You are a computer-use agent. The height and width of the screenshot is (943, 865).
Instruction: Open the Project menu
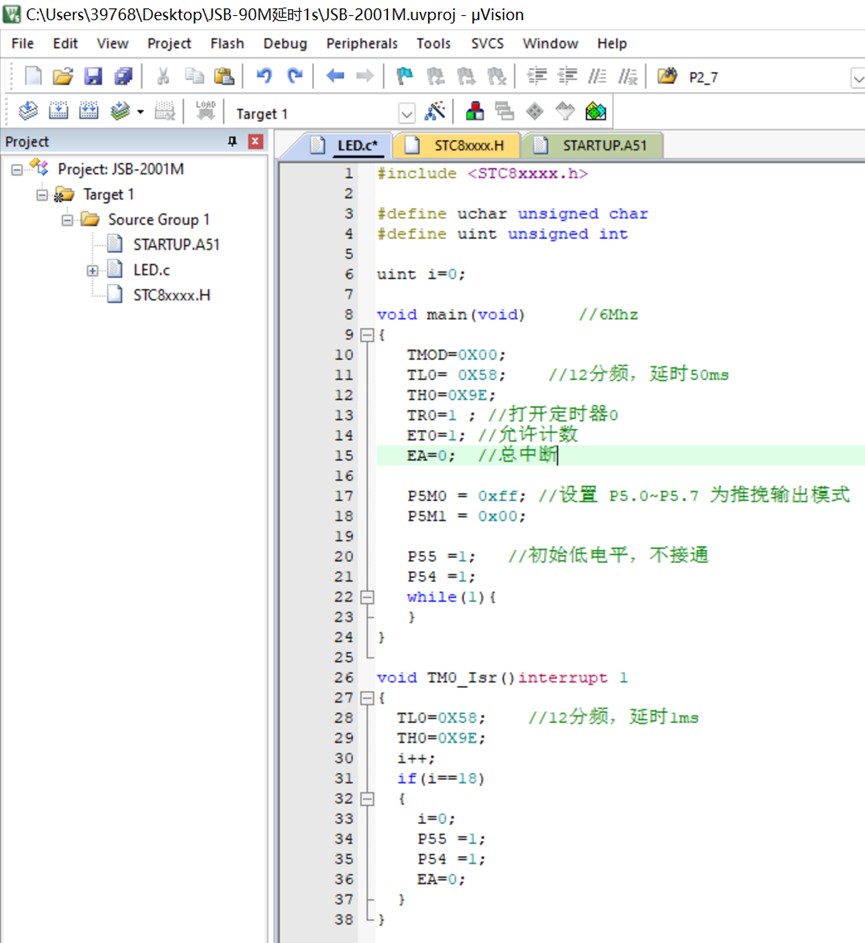tap(169, 43)
